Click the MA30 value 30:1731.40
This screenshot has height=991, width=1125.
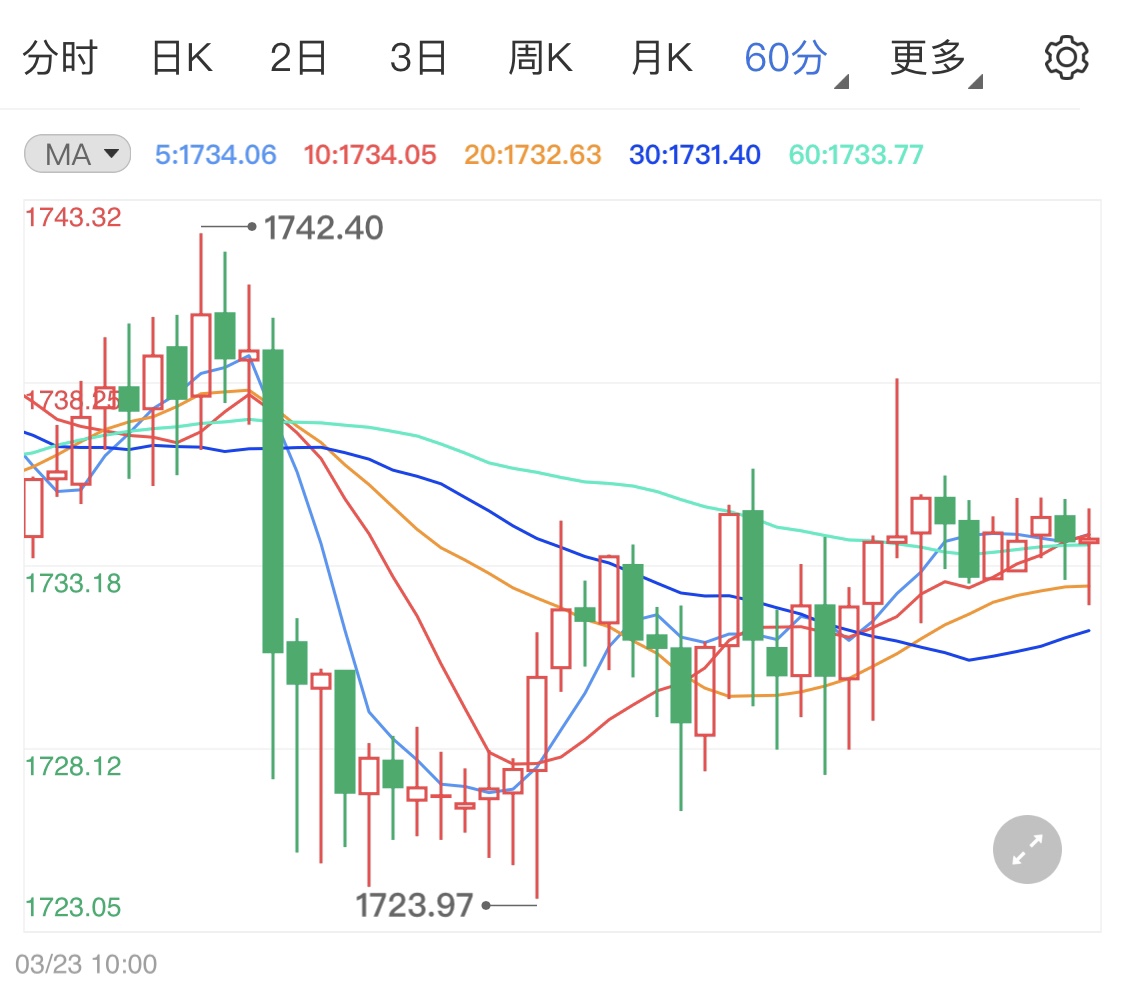695,154
